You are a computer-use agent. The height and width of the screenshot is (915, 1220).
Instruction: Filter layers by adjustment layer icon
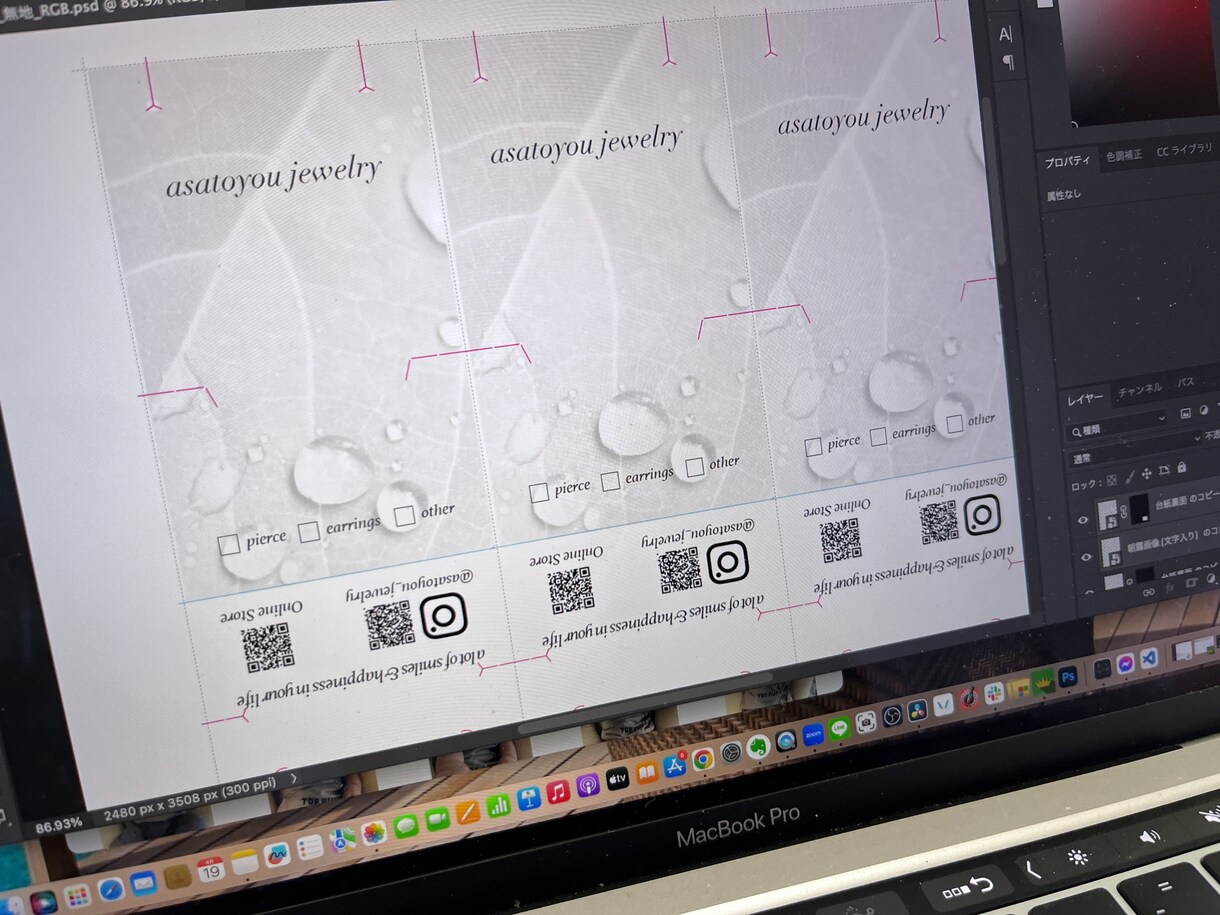pos(1204,409)
